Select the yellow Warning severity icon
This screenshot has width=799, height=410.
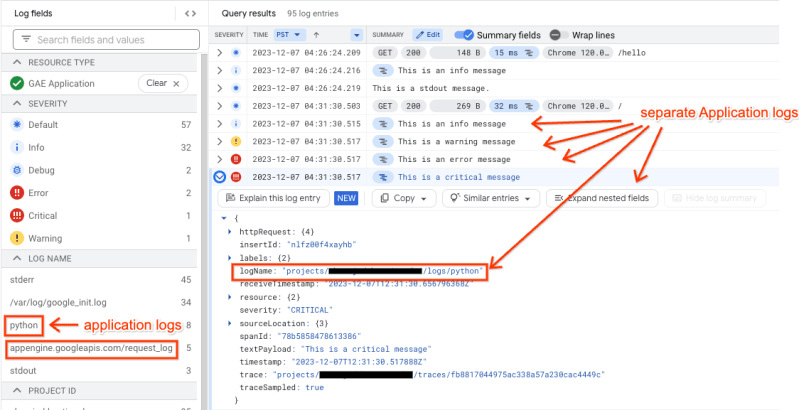17,238
